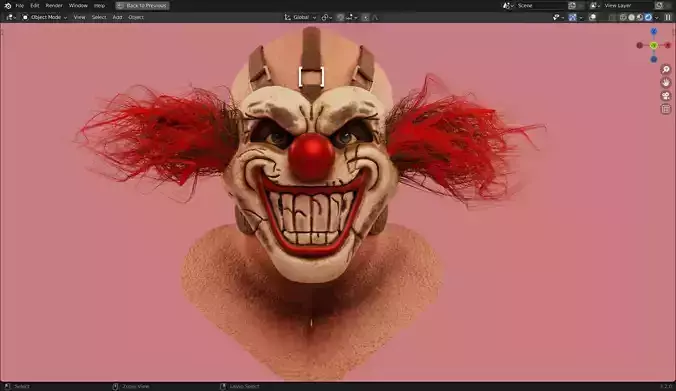Viewport: 676px width, 391px height.
Task: Open the scene browse icon
Action: click(x=508, y=6)
